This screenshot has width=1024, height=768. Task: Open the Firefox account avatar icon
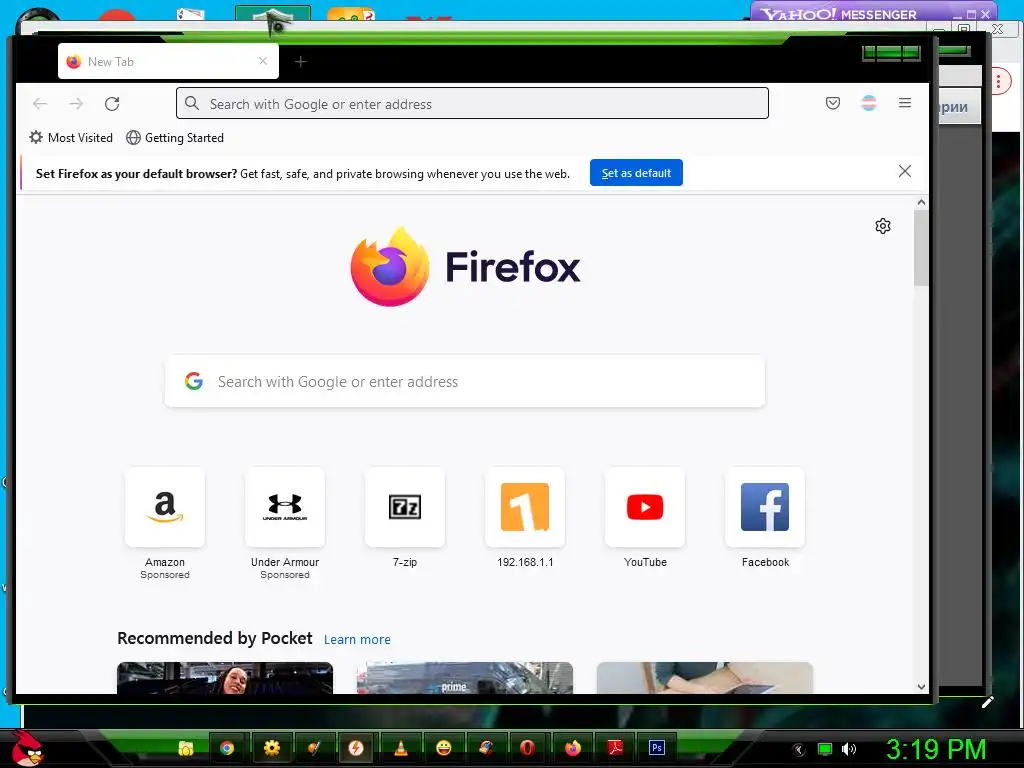pos(869,103)
